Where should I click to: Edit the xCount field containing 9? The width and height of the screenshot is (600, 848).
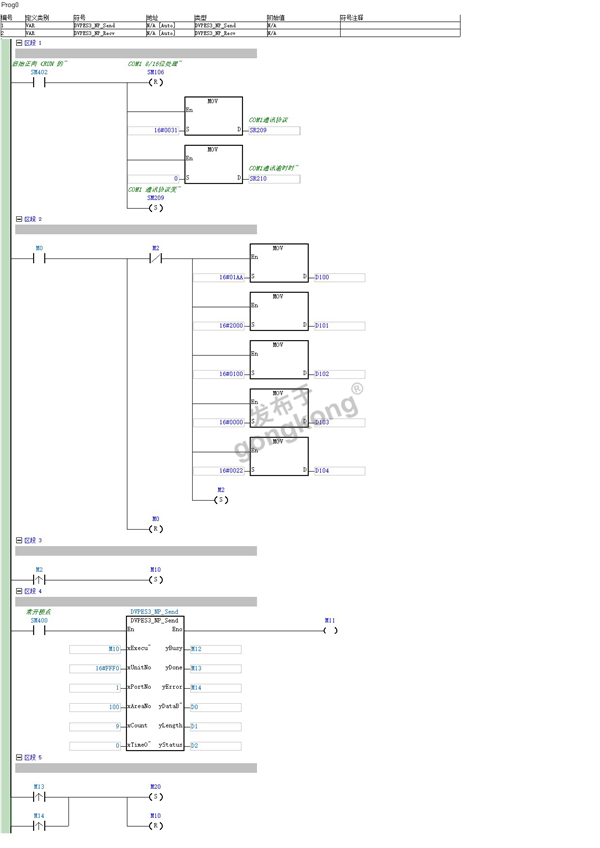95,726
